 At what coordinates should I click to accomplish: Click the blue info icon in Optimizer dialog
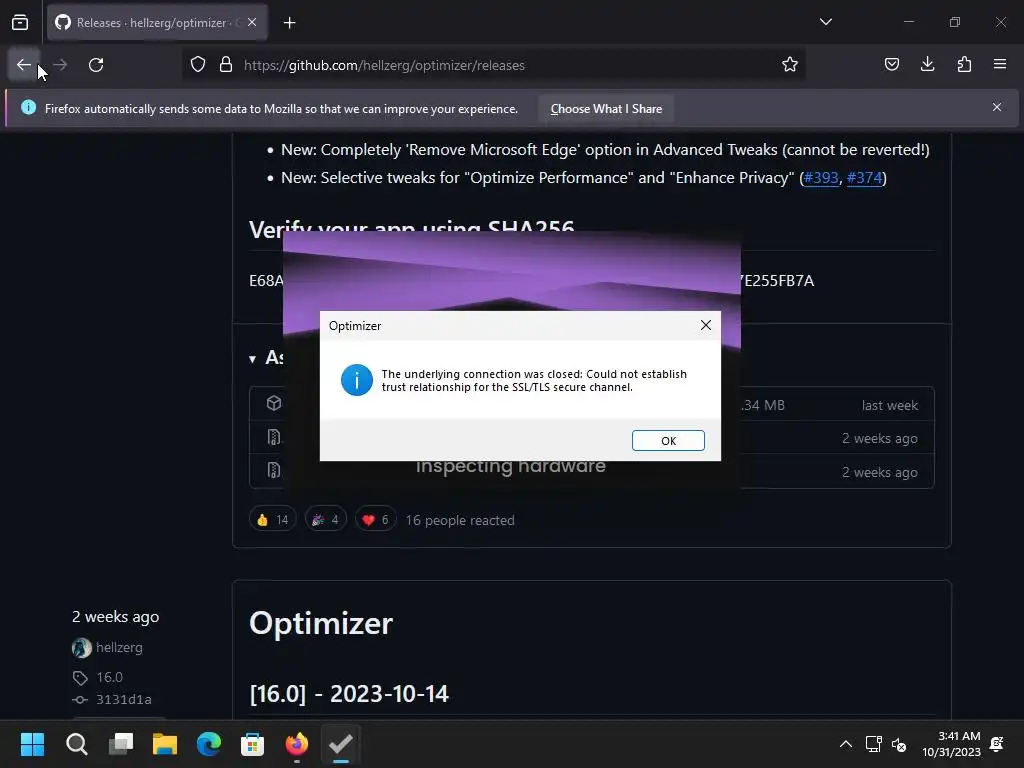(x=357, y=380)
